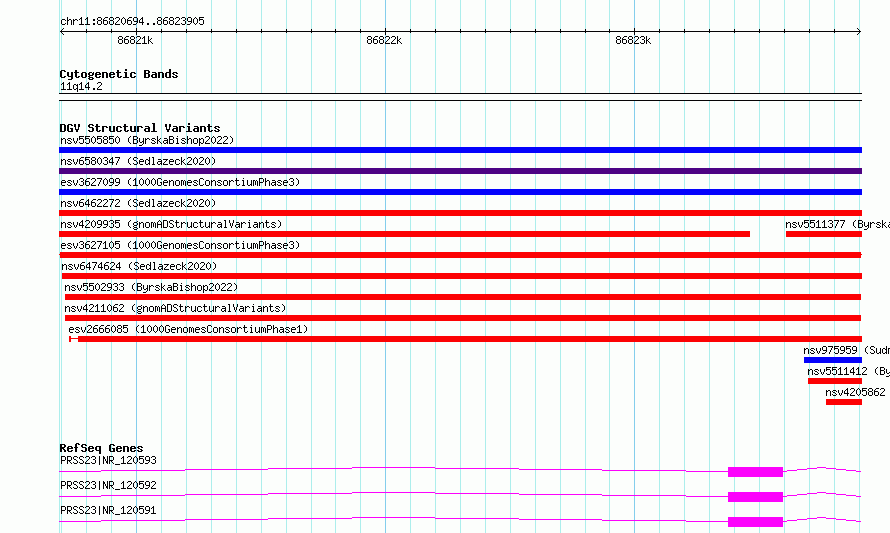Select the short red bar under nsv5511412
The image size is (890, 533).
[x=835, y=381]
